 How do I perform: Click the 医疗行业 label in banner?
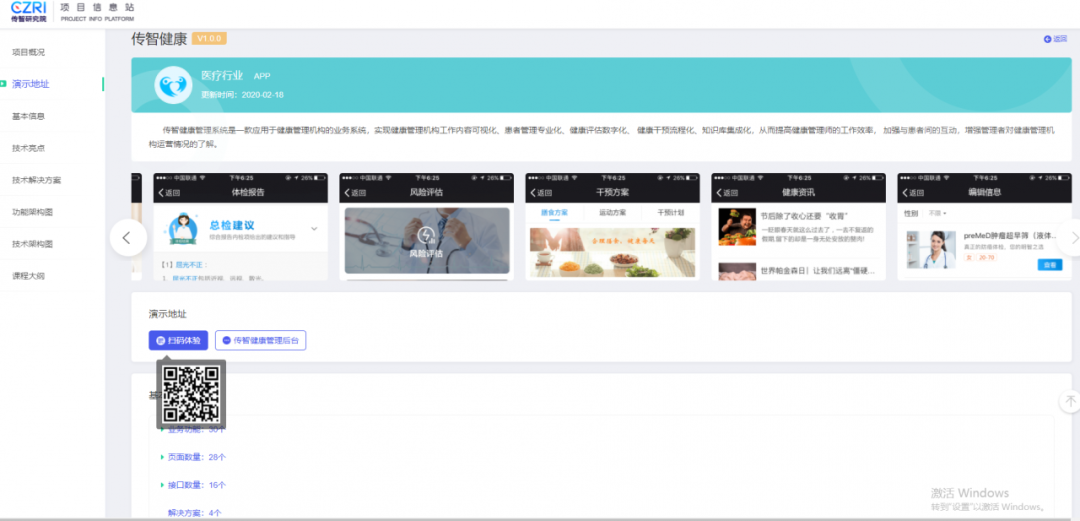click(222, 76)
